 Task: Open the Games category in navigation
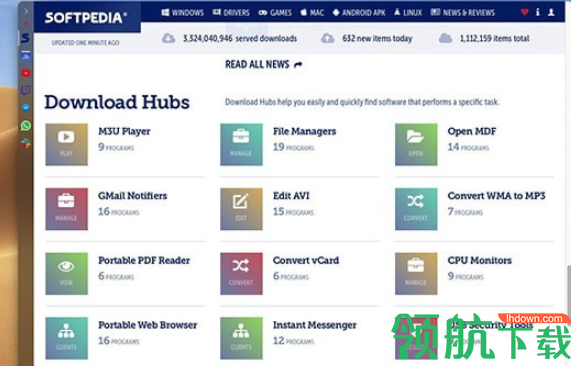275,13
